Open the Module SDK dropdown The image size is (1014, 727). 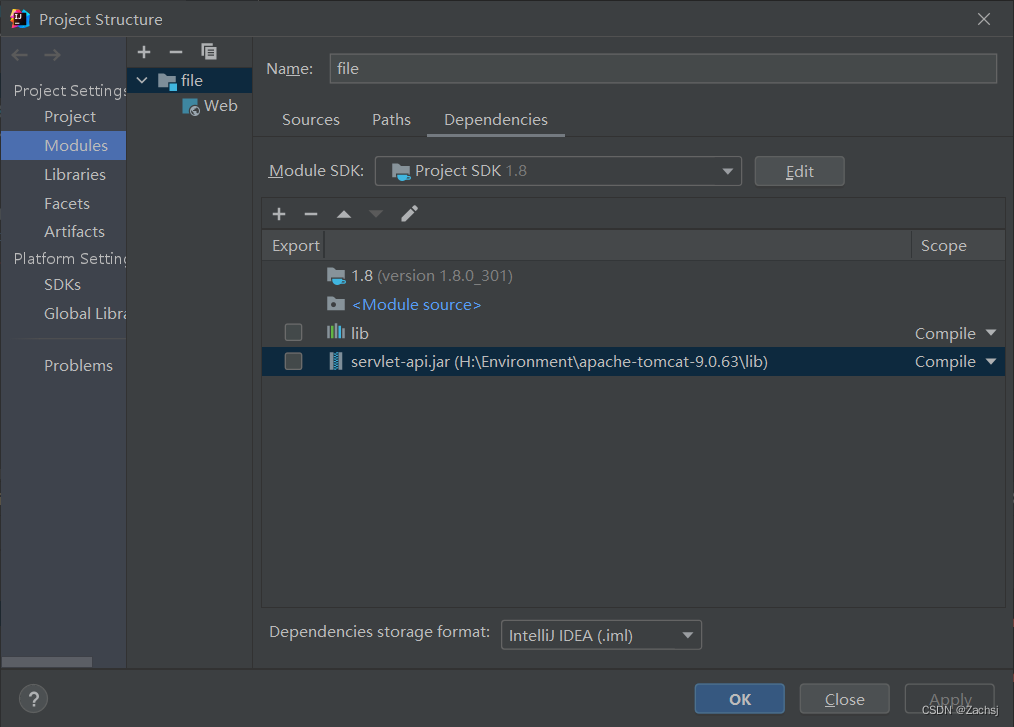point(558,171)
